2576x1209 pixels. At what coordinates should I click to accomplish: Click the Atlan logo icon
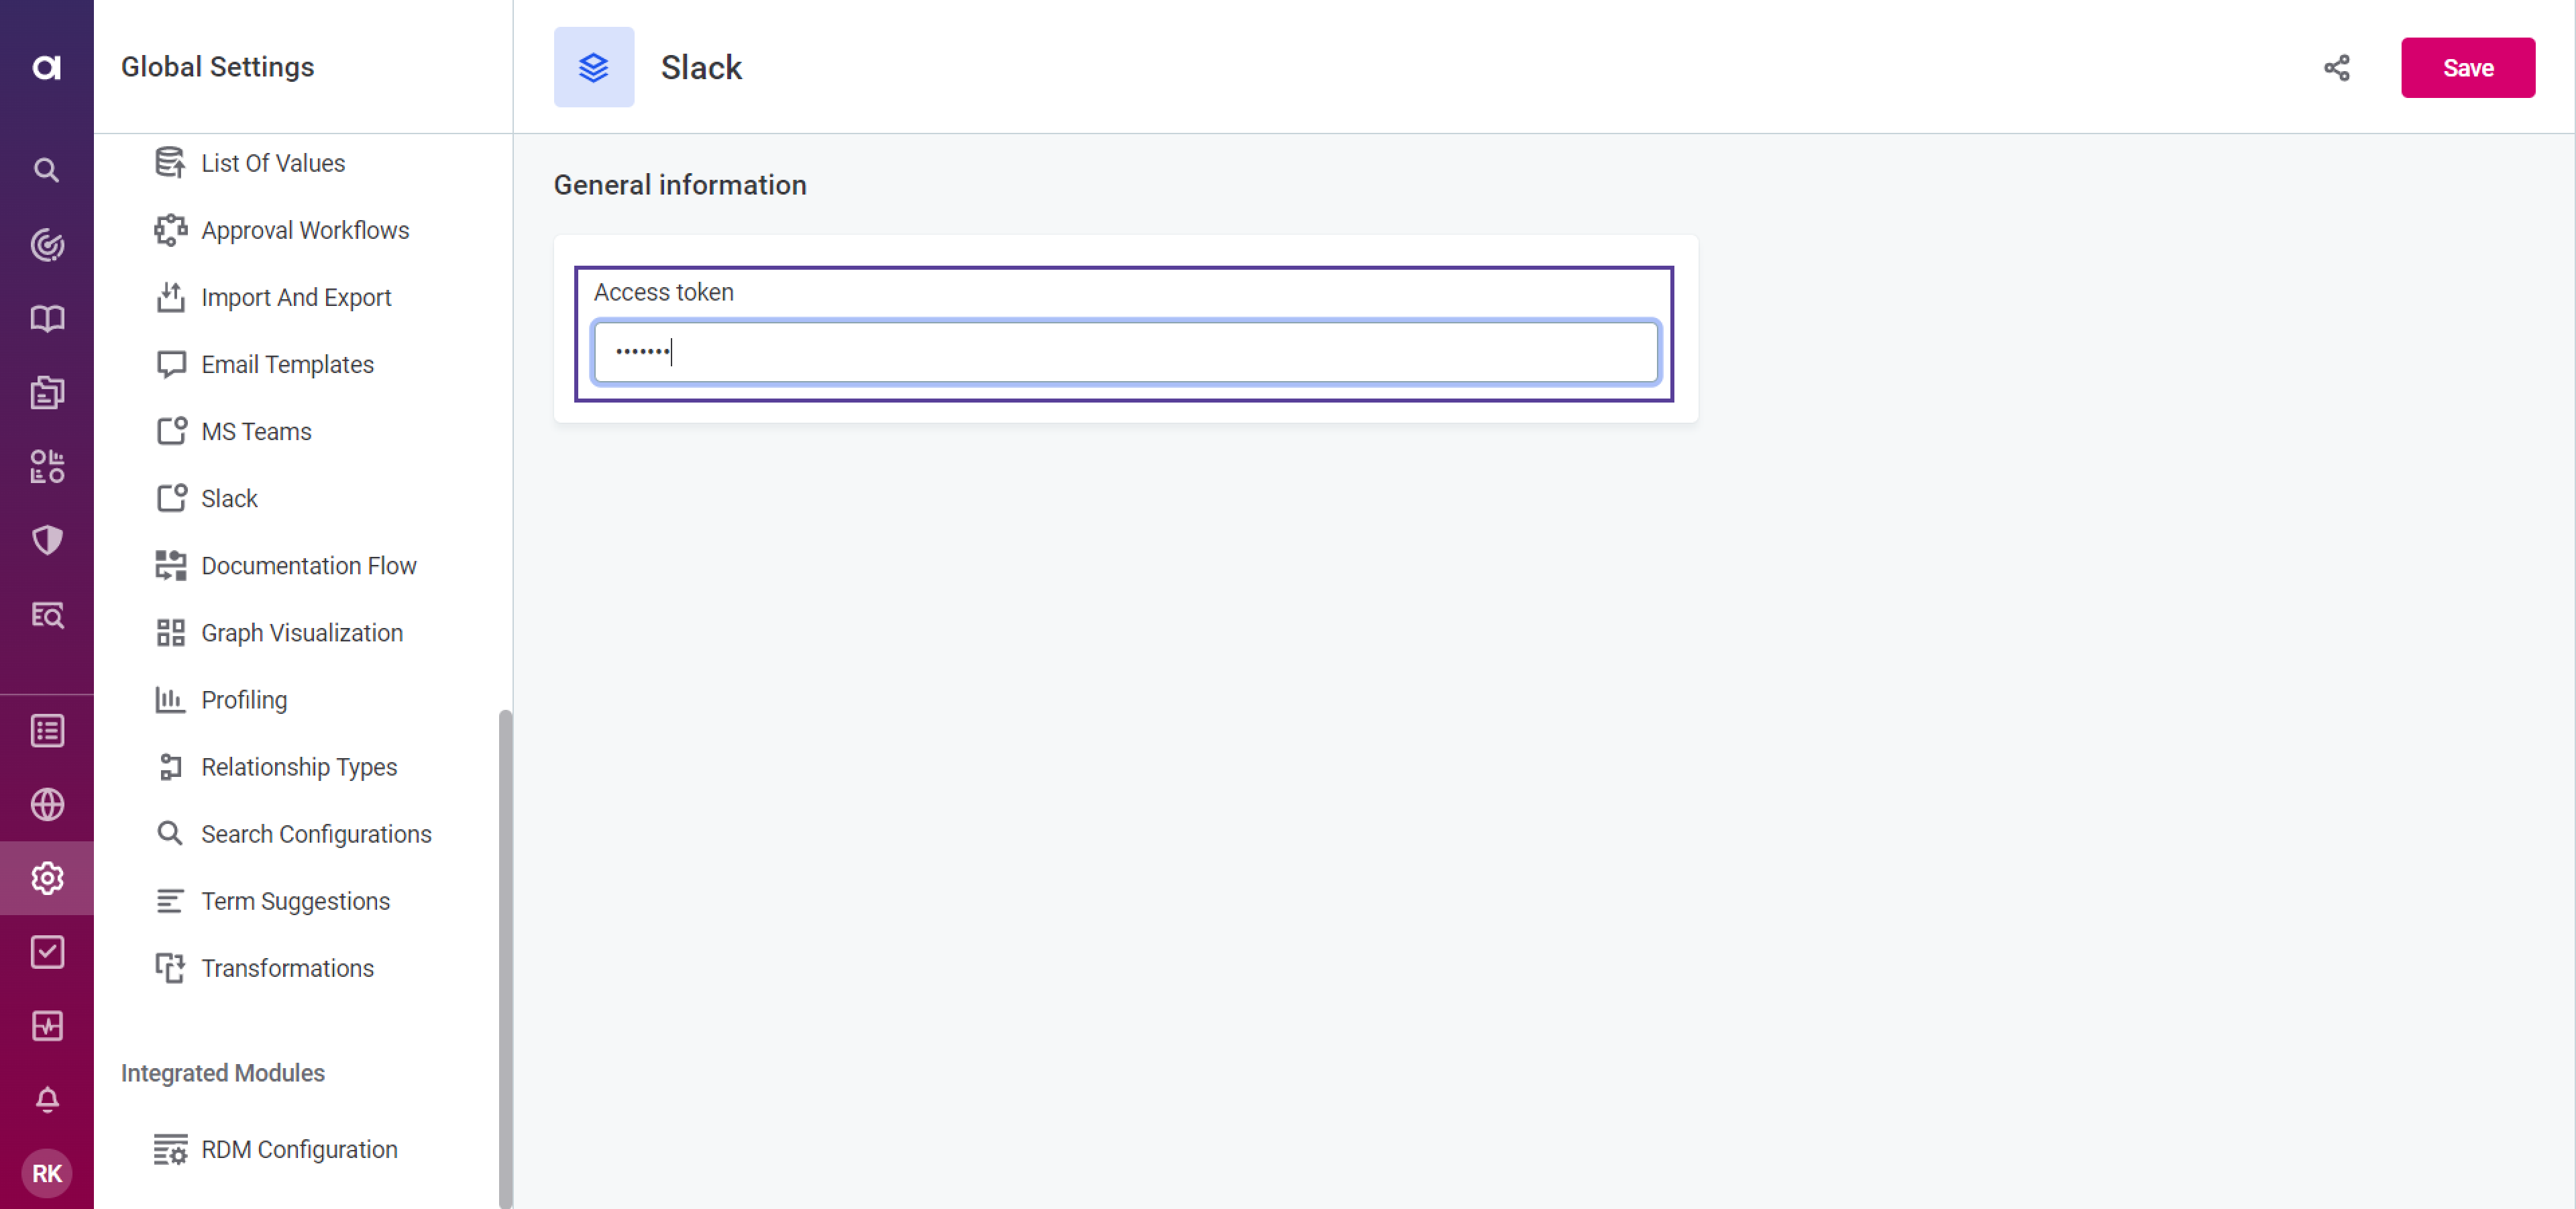(x=46, y=66)
